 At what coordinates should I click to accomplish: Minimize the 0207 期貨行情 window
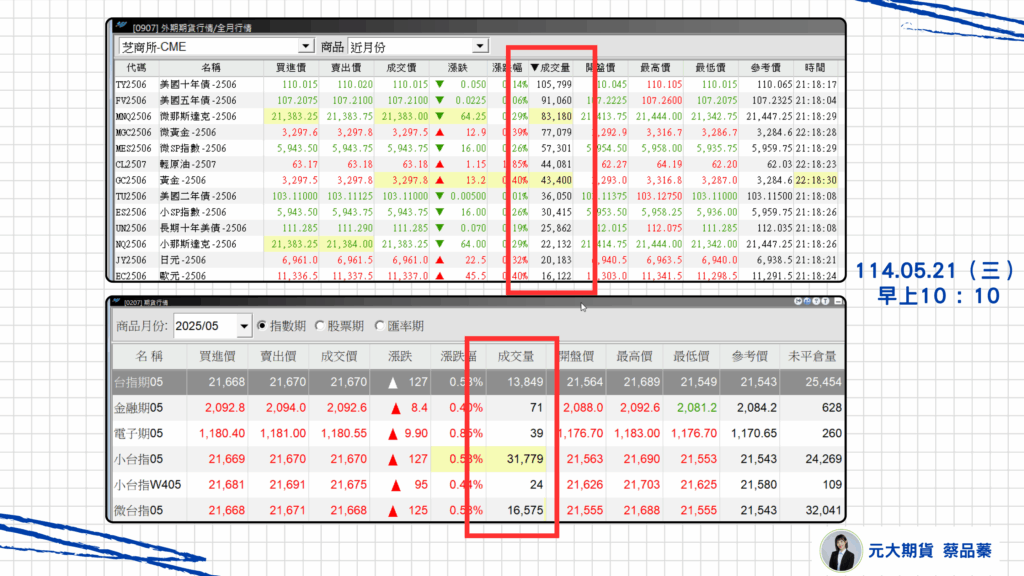click(x=838, y=301)
